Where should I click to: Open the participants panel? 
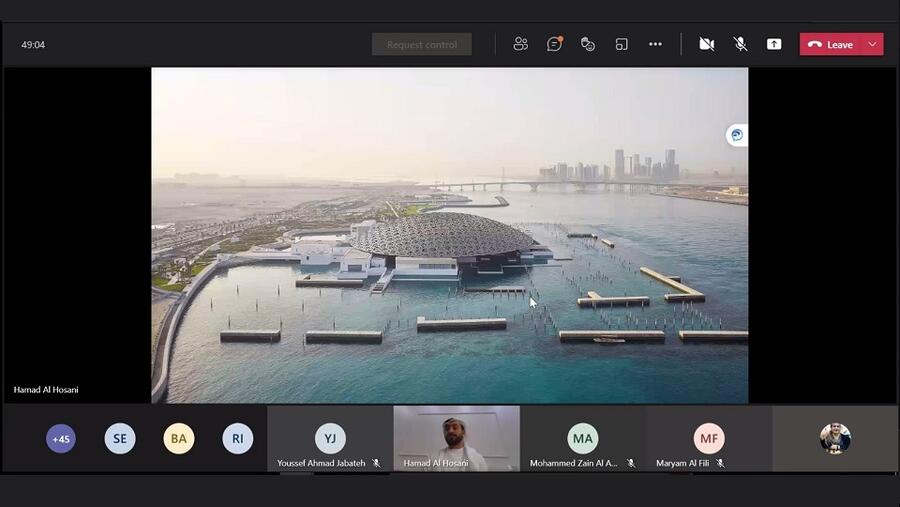520,44
